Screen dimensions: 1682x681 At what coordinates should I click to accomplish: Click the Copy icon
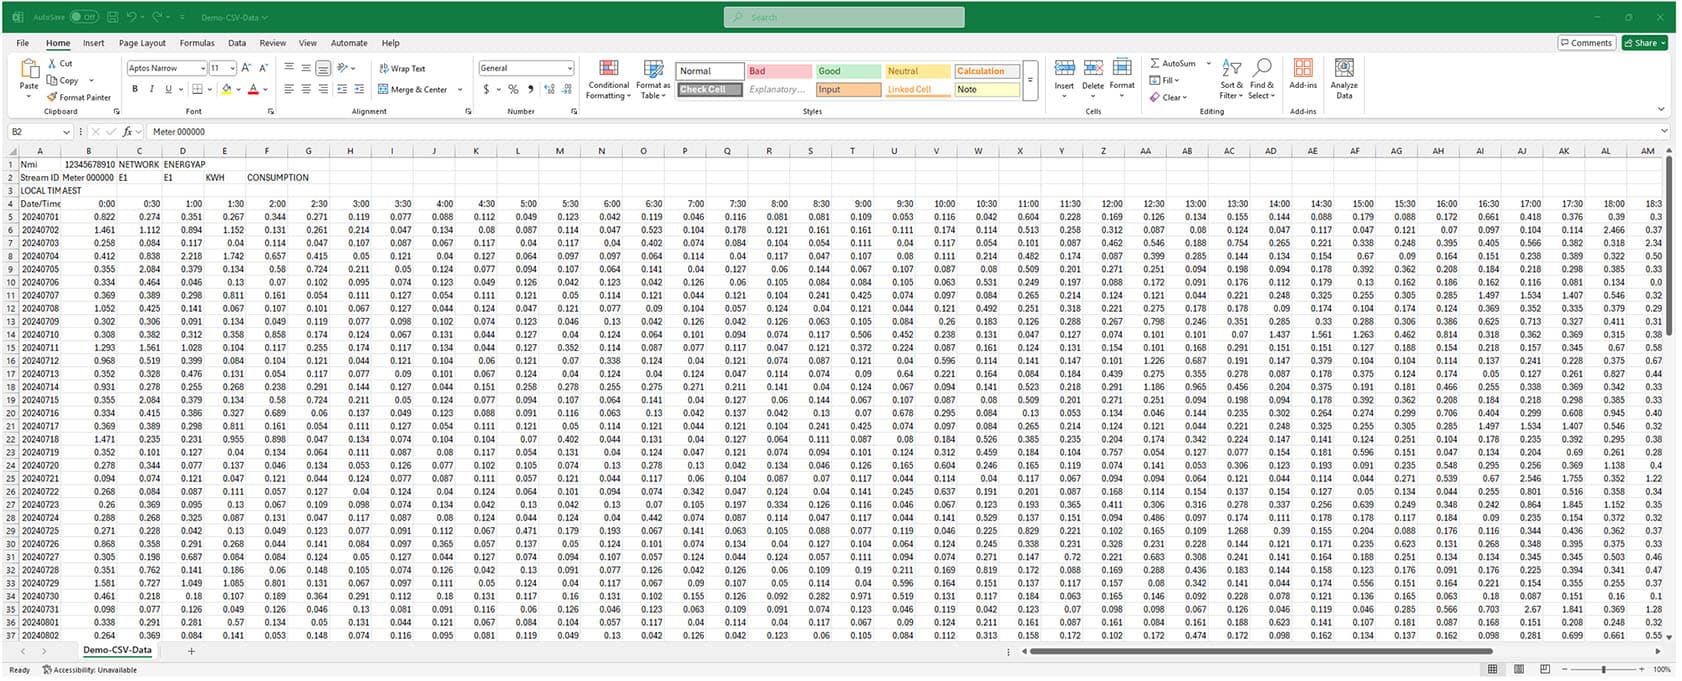pyautogui.click(x=52, y=80)
